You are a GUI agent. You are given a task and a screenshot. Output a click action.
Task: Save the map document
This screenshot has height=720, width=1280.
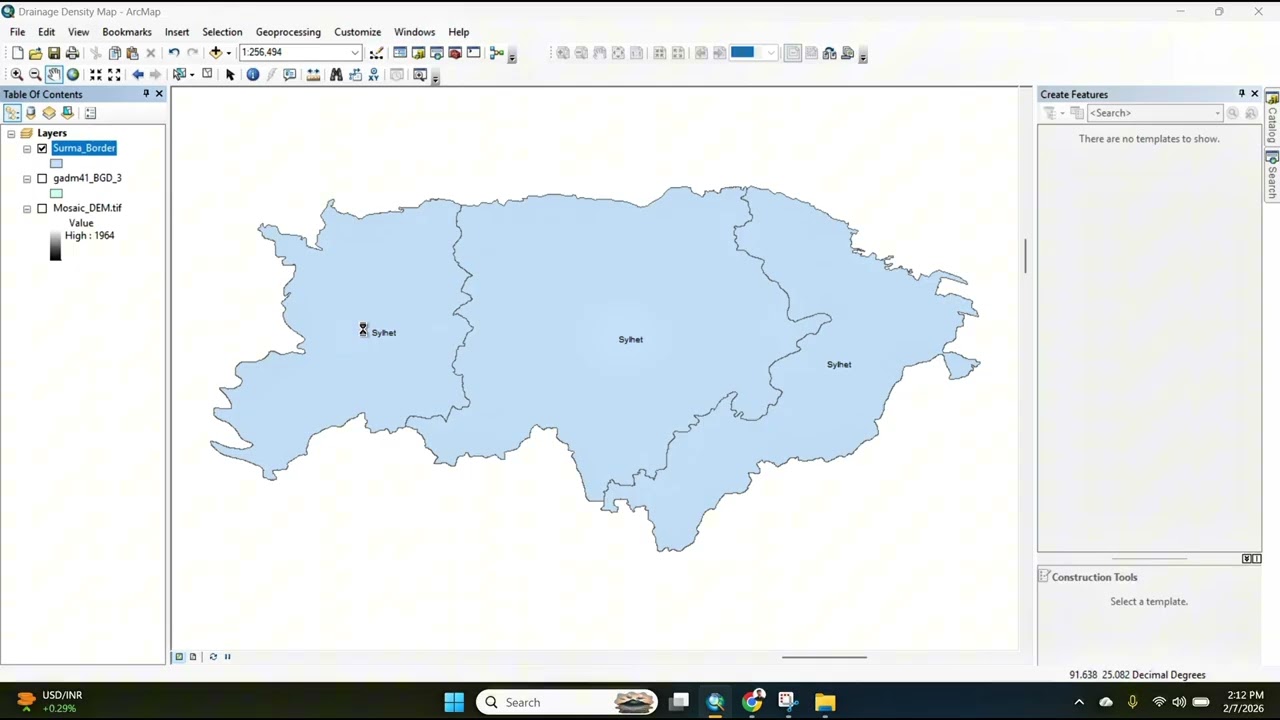54,52
